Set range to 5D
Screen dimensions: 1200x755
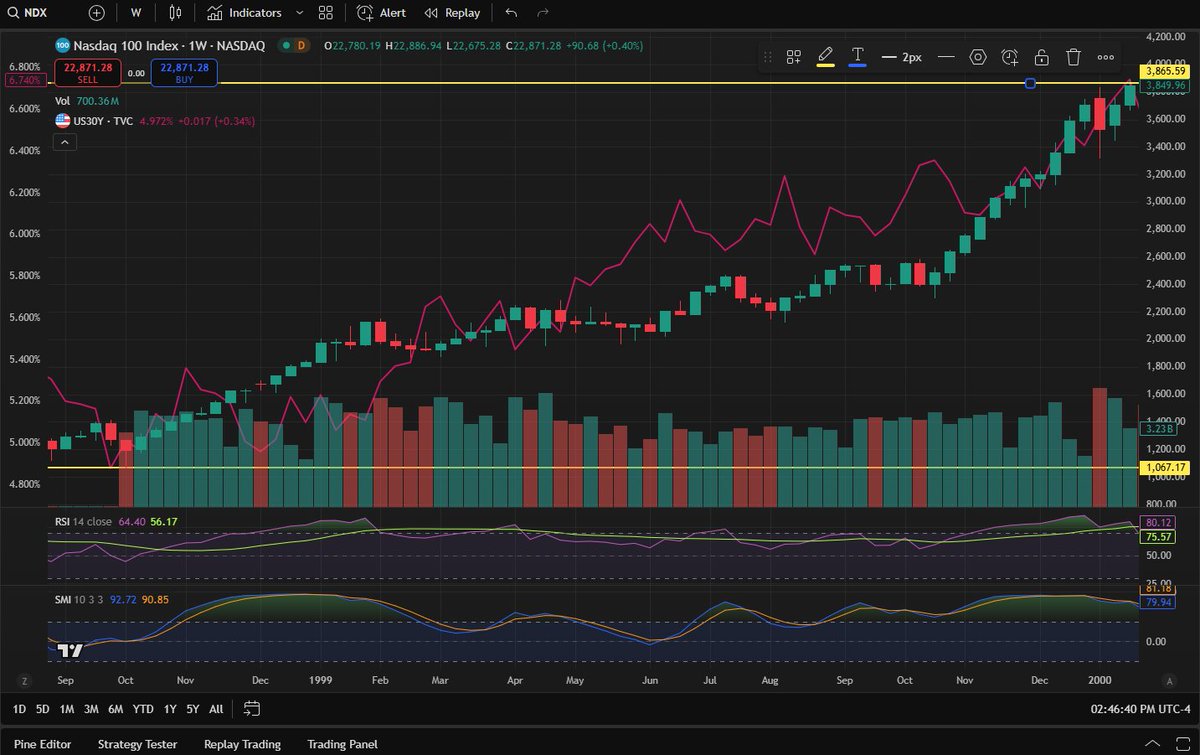[43, 709]
